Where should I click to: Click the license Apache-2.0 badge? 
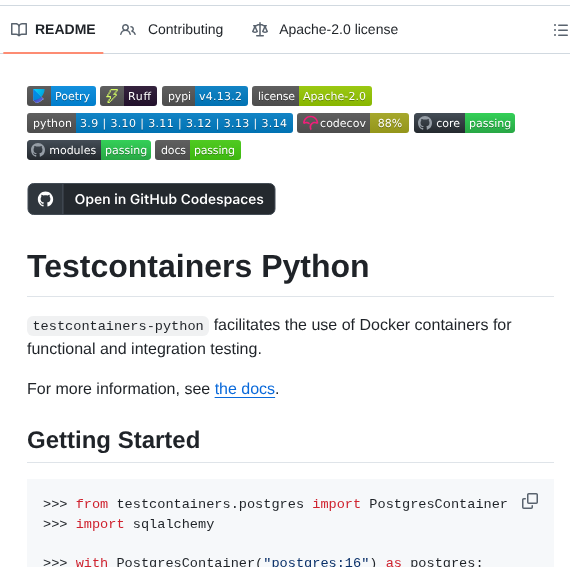click(x=312, y=96)
